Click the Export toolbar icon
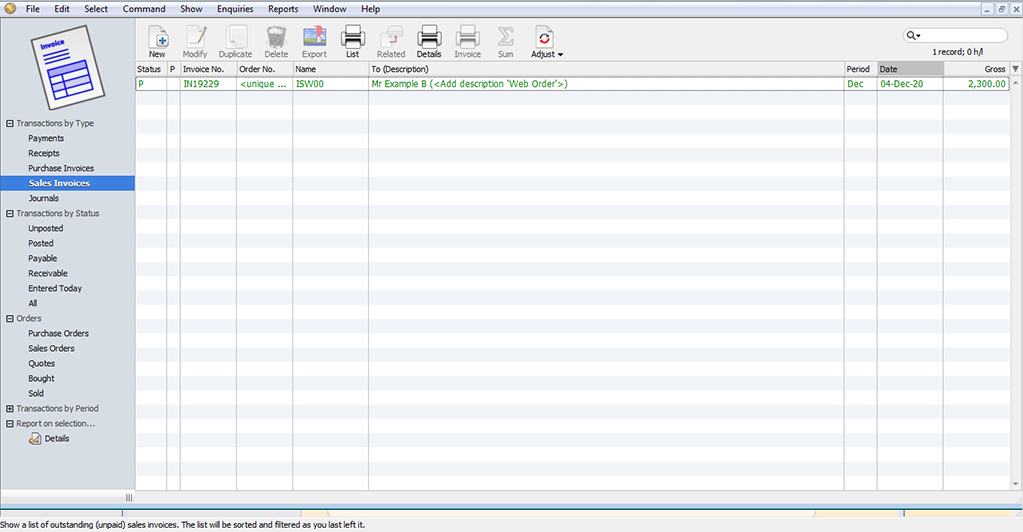Viewport: 1023px width, 532px height. [x=314, y=42]
